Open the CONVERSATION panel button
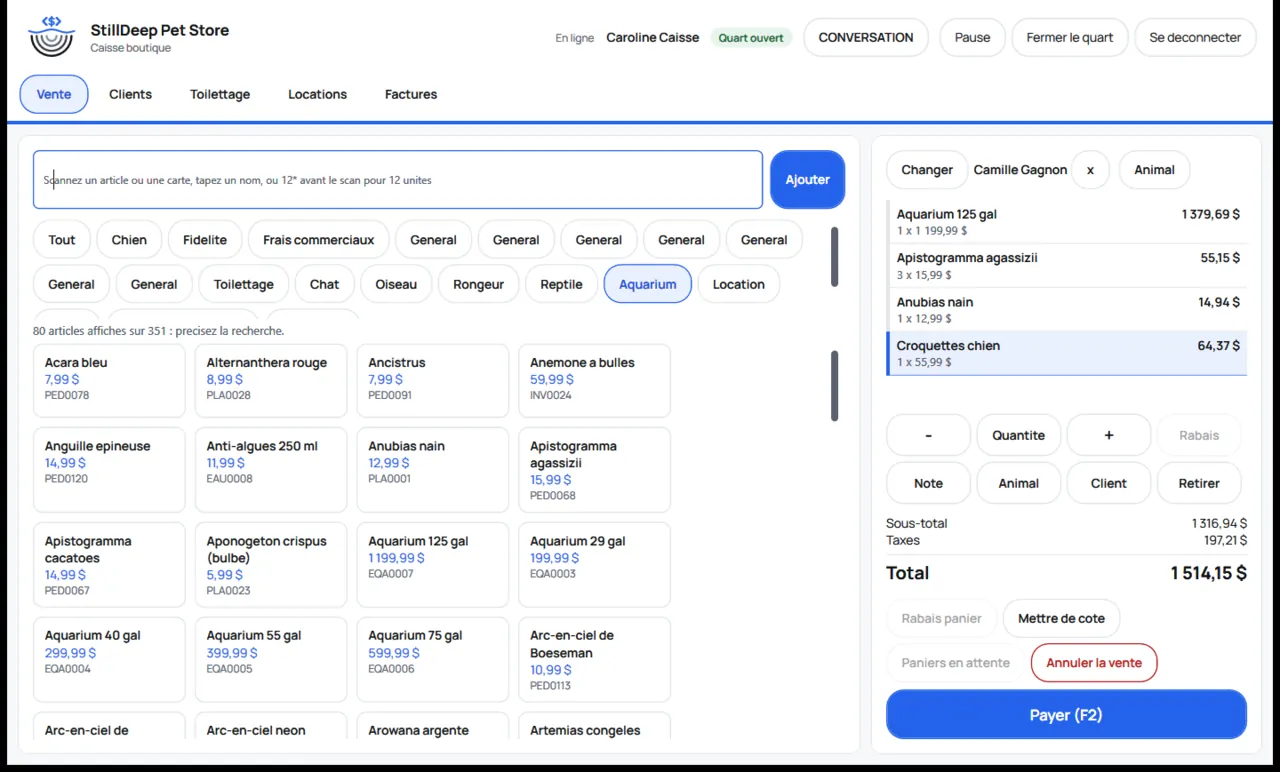The image size is (1280, 772). [866, 38]
